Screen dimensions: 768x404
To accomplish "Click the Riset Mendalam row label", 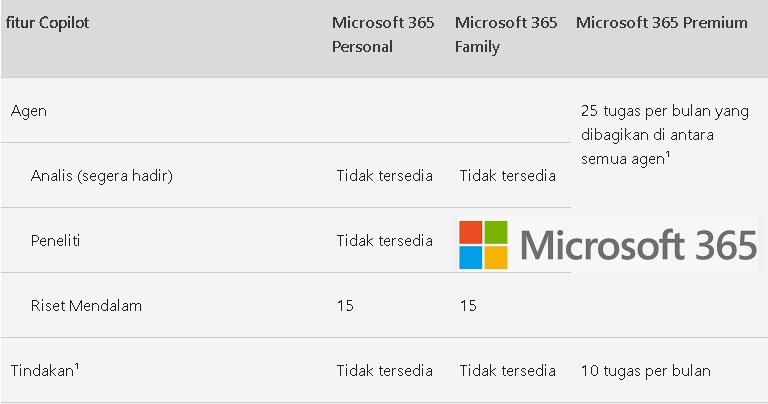I will [86, 305].
